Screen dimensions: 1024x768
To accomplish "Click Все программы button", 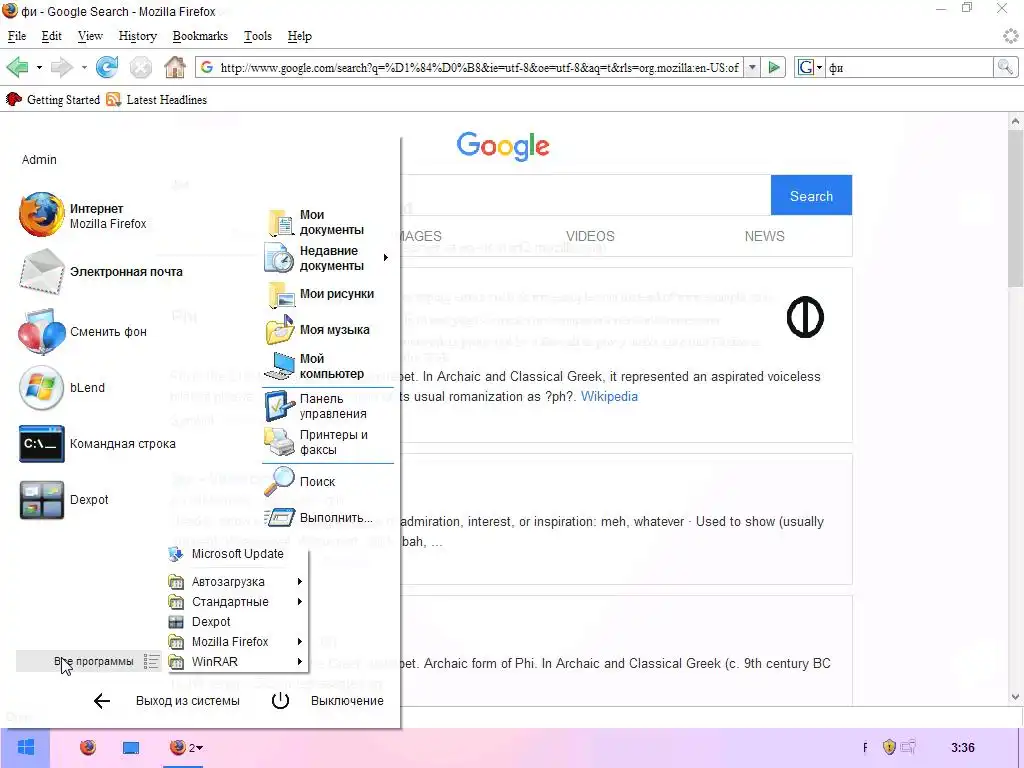I will coord(89,662).
